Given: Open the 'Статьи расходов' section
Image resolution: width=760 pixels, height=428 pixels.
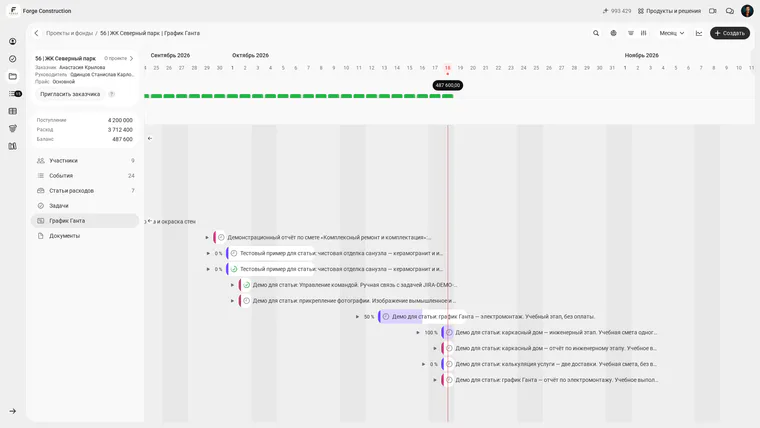Looking at the screenshot, I should 85,190.
